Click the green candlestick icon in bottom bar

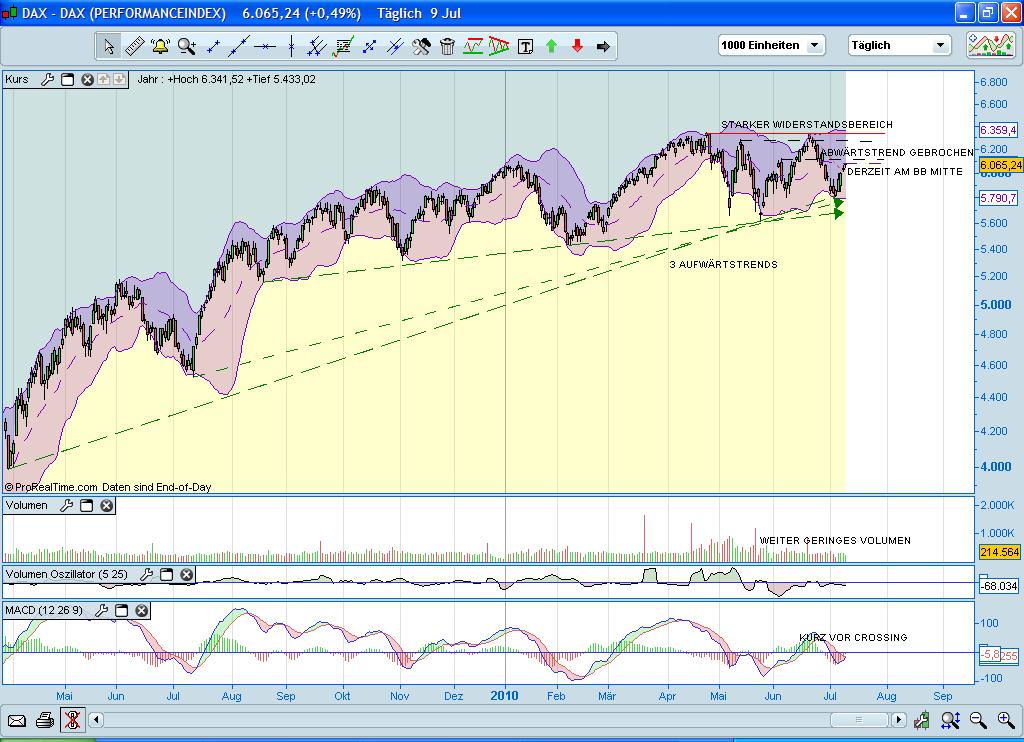[921, 720]
